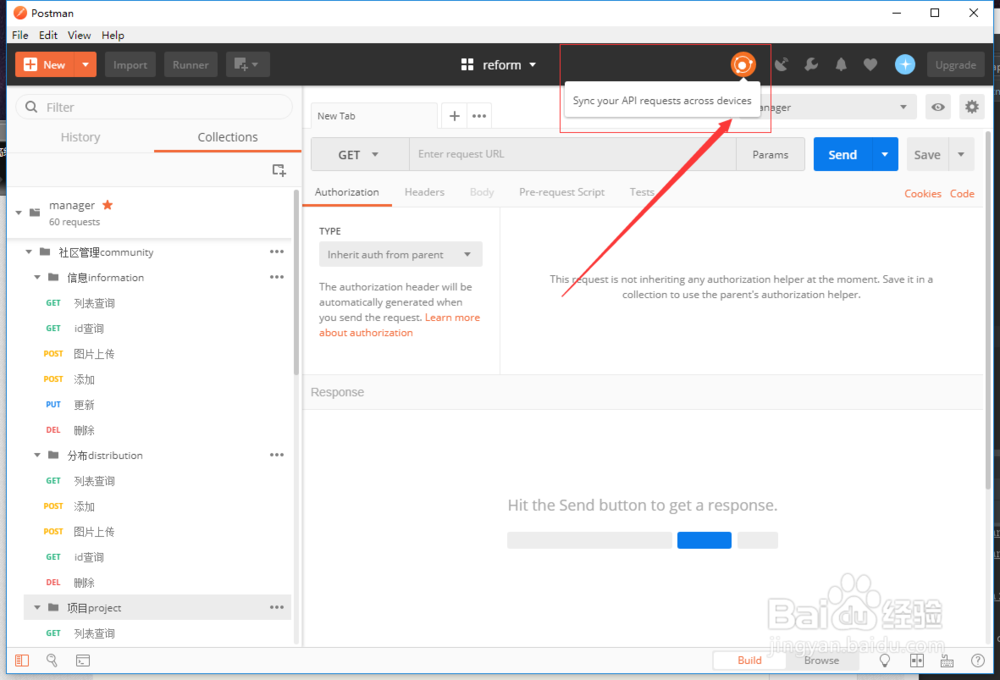Screen dimensions: 1000x680
Task: Toggle the sidebar visibility icon bottom left
Action: coord(22,660)
